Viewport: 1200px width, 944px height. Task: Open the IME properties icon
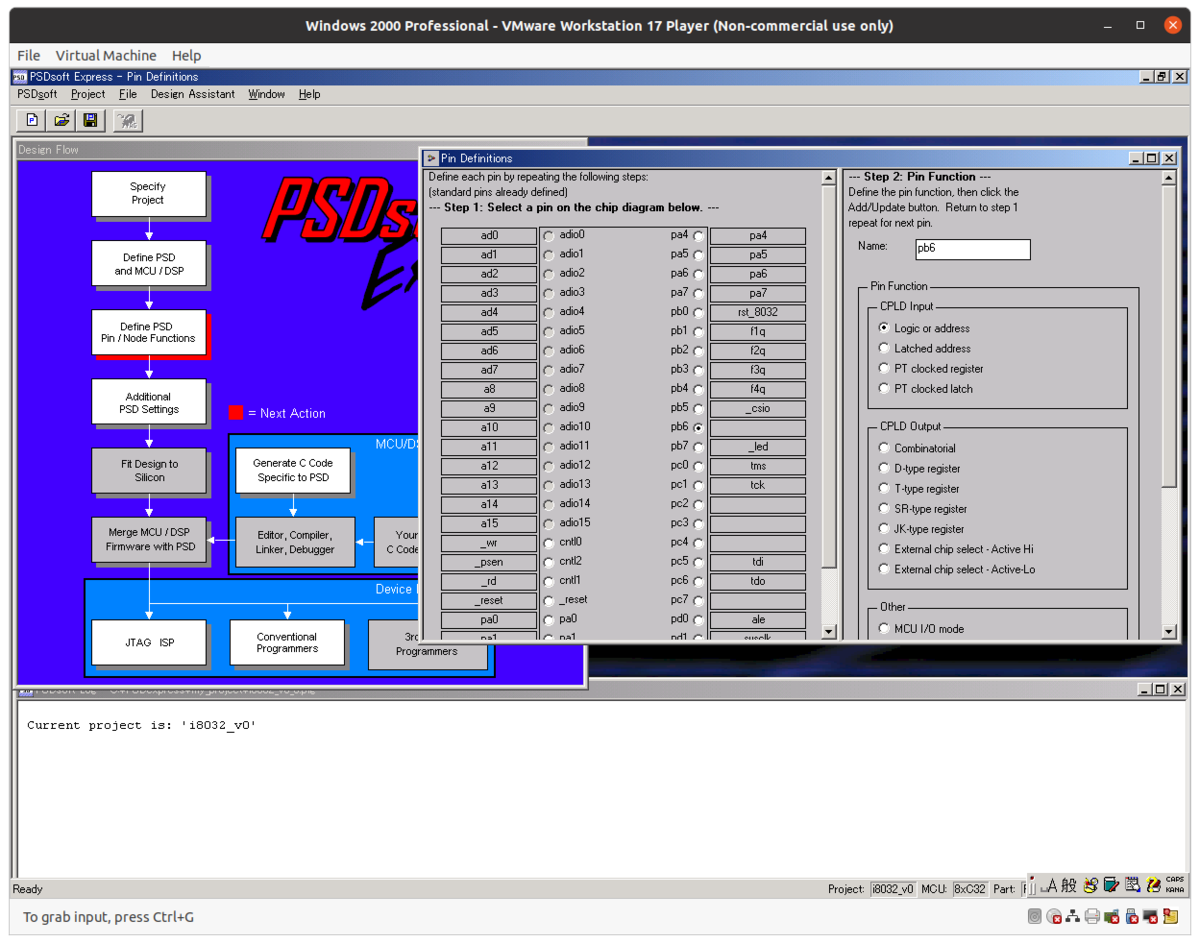(x=1132, y=885)
